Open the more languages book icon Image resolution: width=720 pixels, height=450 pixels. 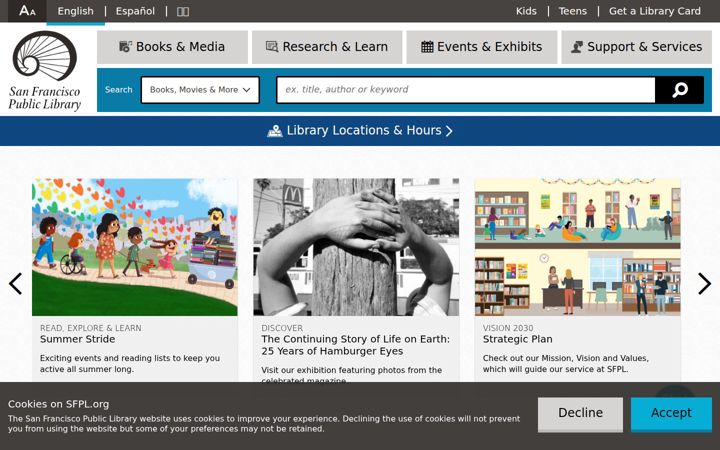coord(183,11)
